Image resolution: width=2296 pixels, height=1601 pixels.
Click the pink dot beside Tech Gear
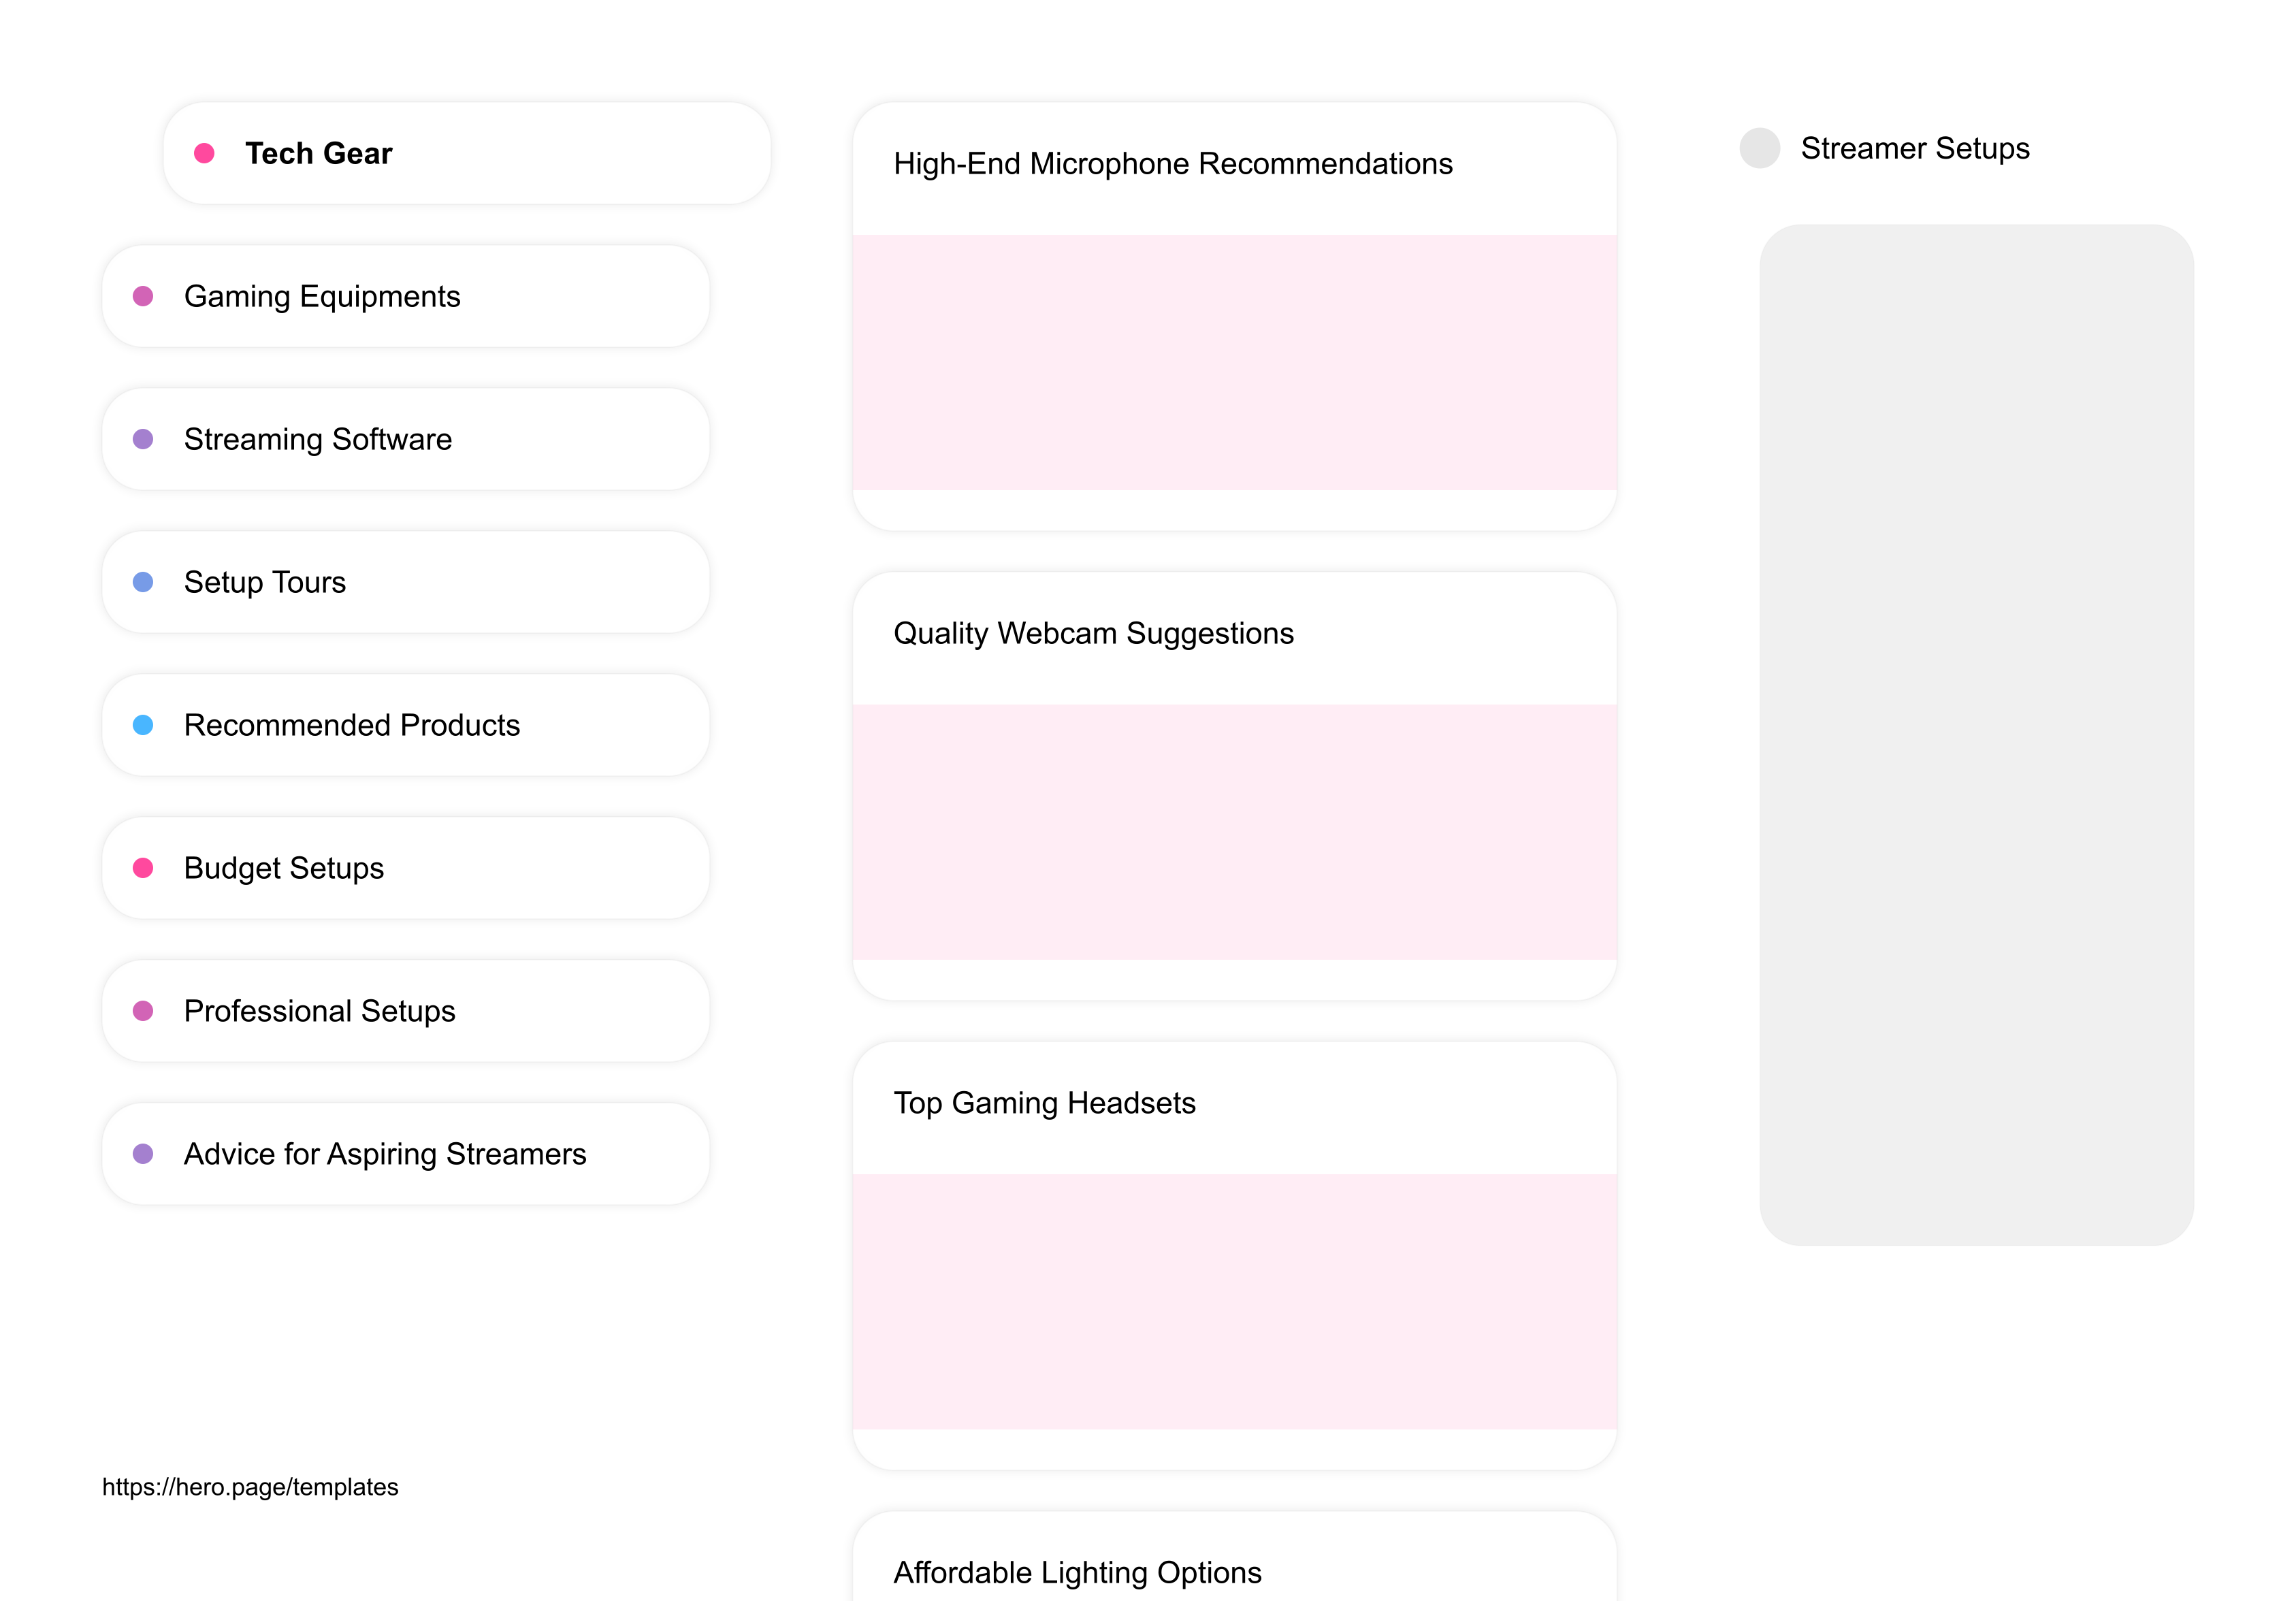[x=205, y=153]
